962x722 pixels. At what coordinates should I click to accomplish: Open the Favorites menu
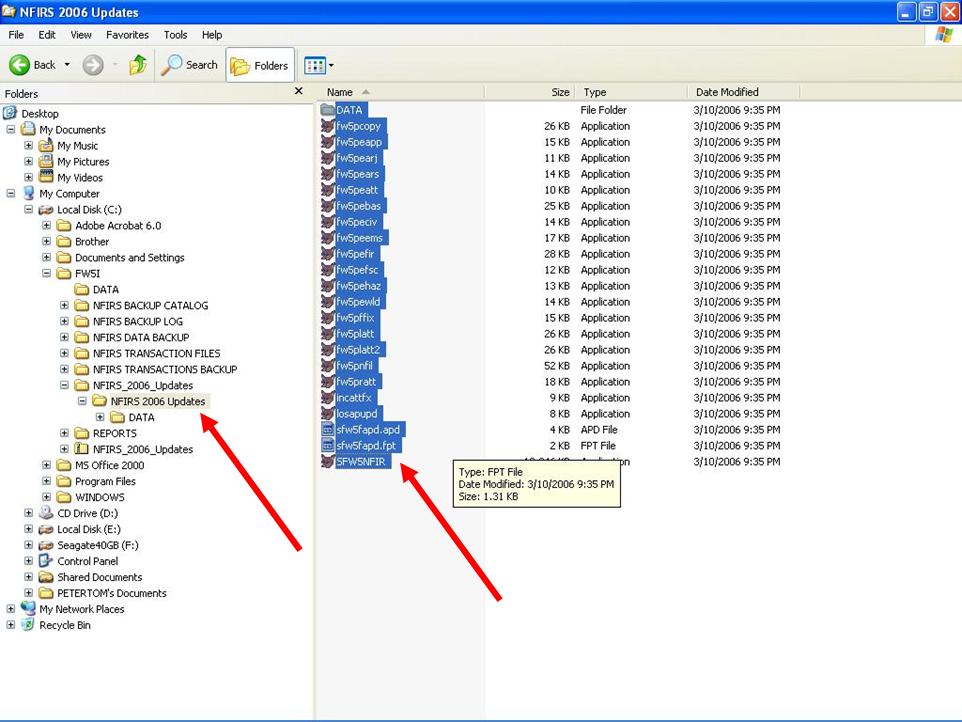tap(127, 35)
